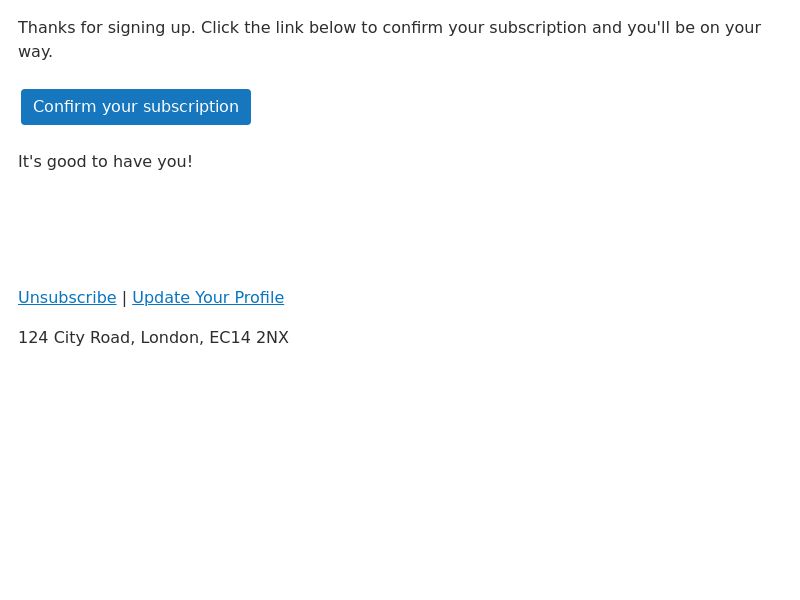This screenshot has width=800, height=600.
Task: Open the Unsubscribe link
Action: click(x=67, y=297)
